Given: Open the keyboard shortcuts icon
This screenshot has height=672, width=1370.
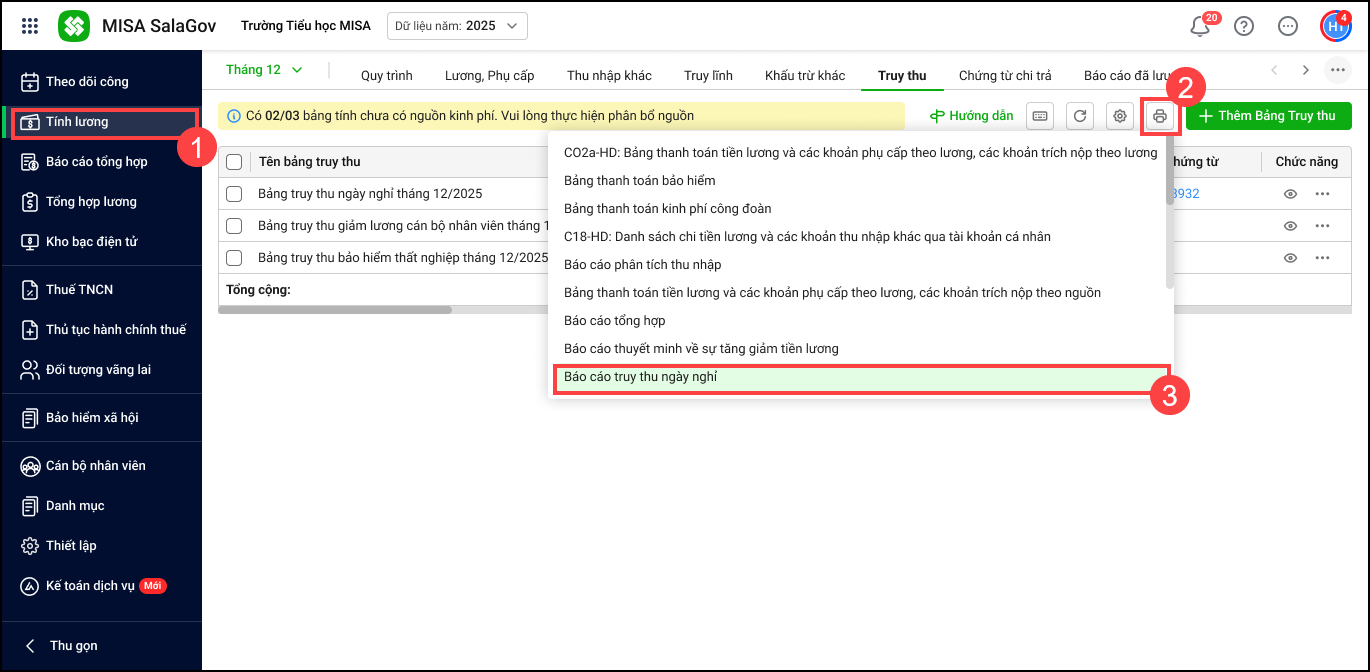Looking at the screenshot, I should pyautogui.click(x=1040, y=116).
